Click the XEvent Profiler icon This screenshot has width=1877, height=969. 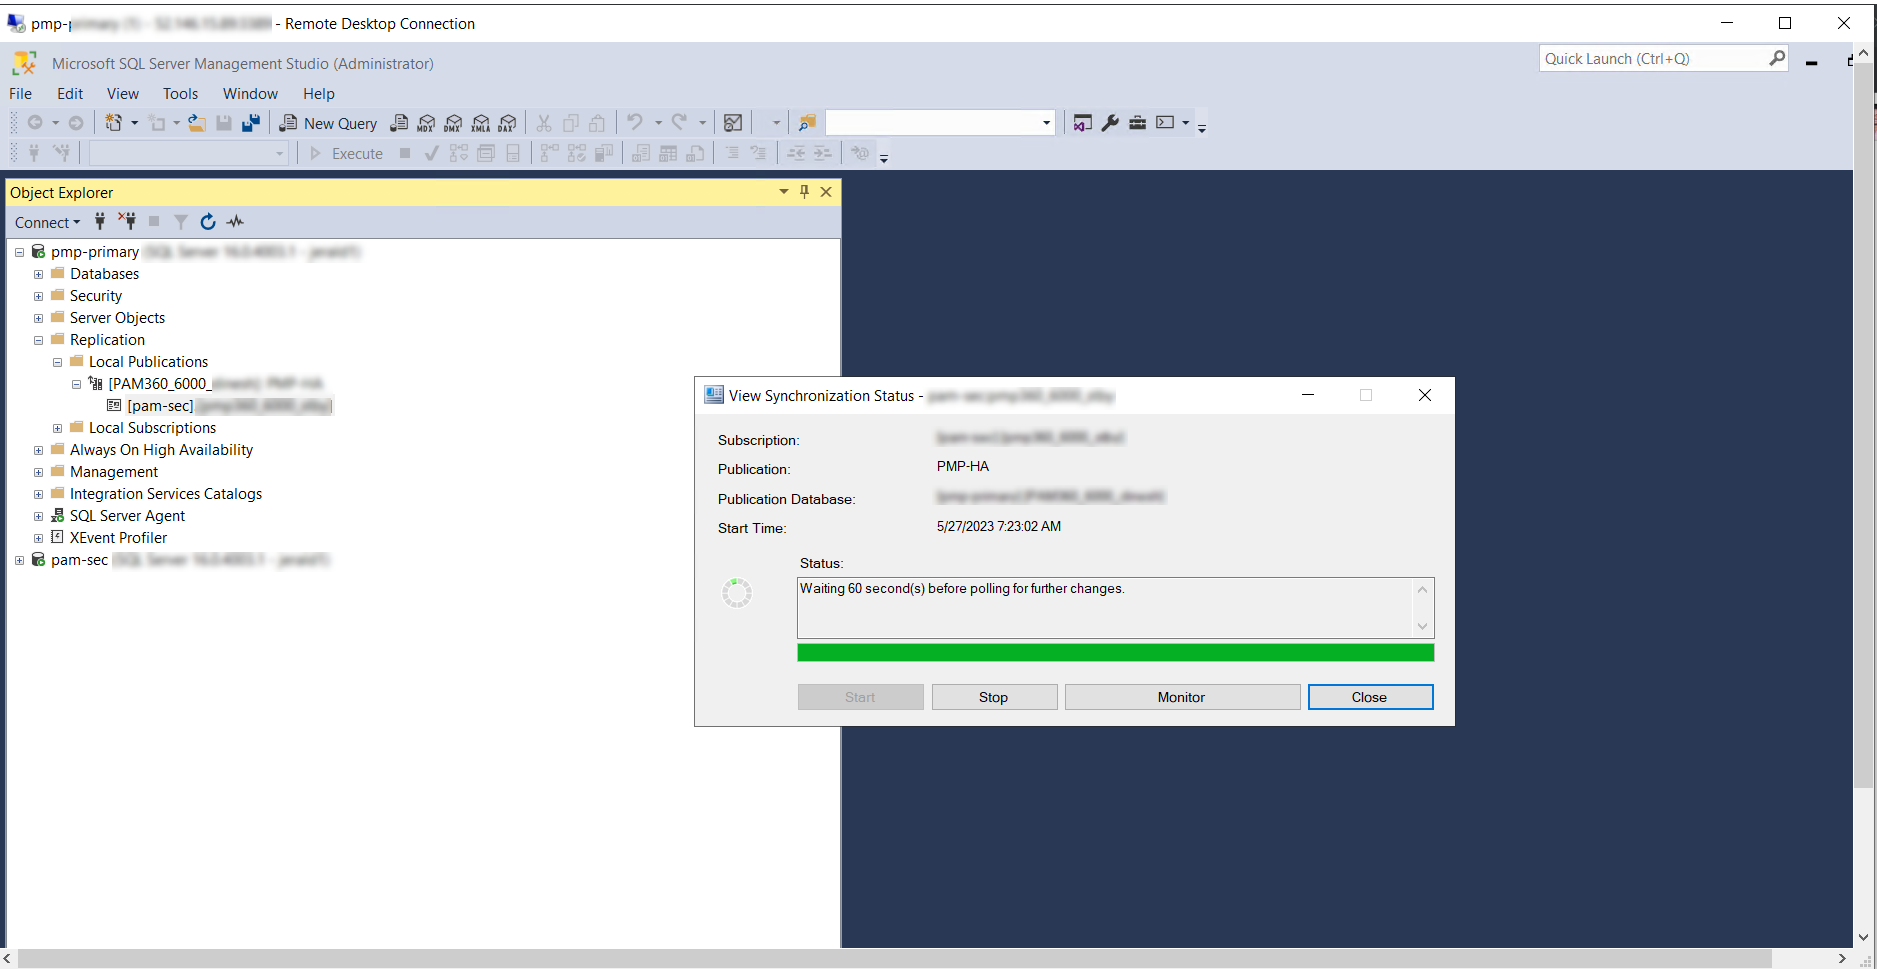pyautogui.click(x=58, y=538)
